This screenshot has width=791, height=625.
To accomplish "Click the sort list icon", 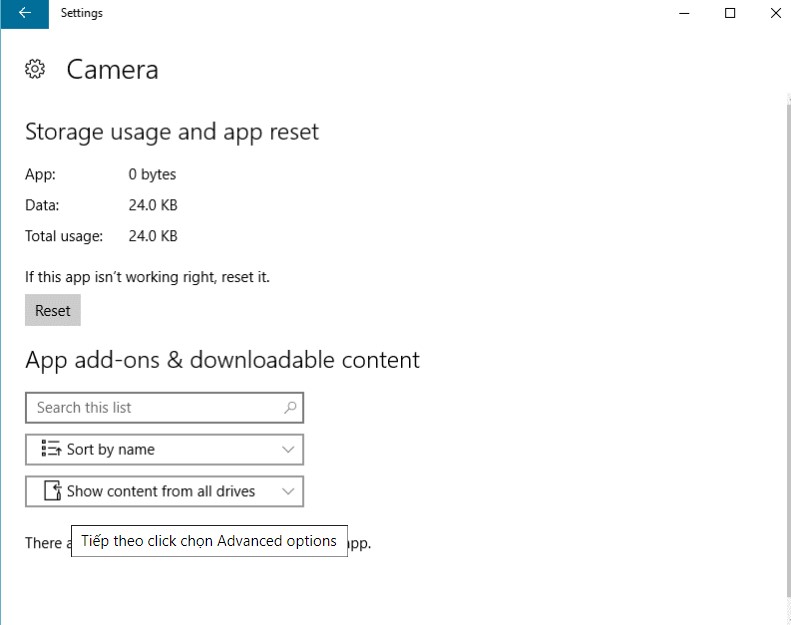I will pos(51,449).
